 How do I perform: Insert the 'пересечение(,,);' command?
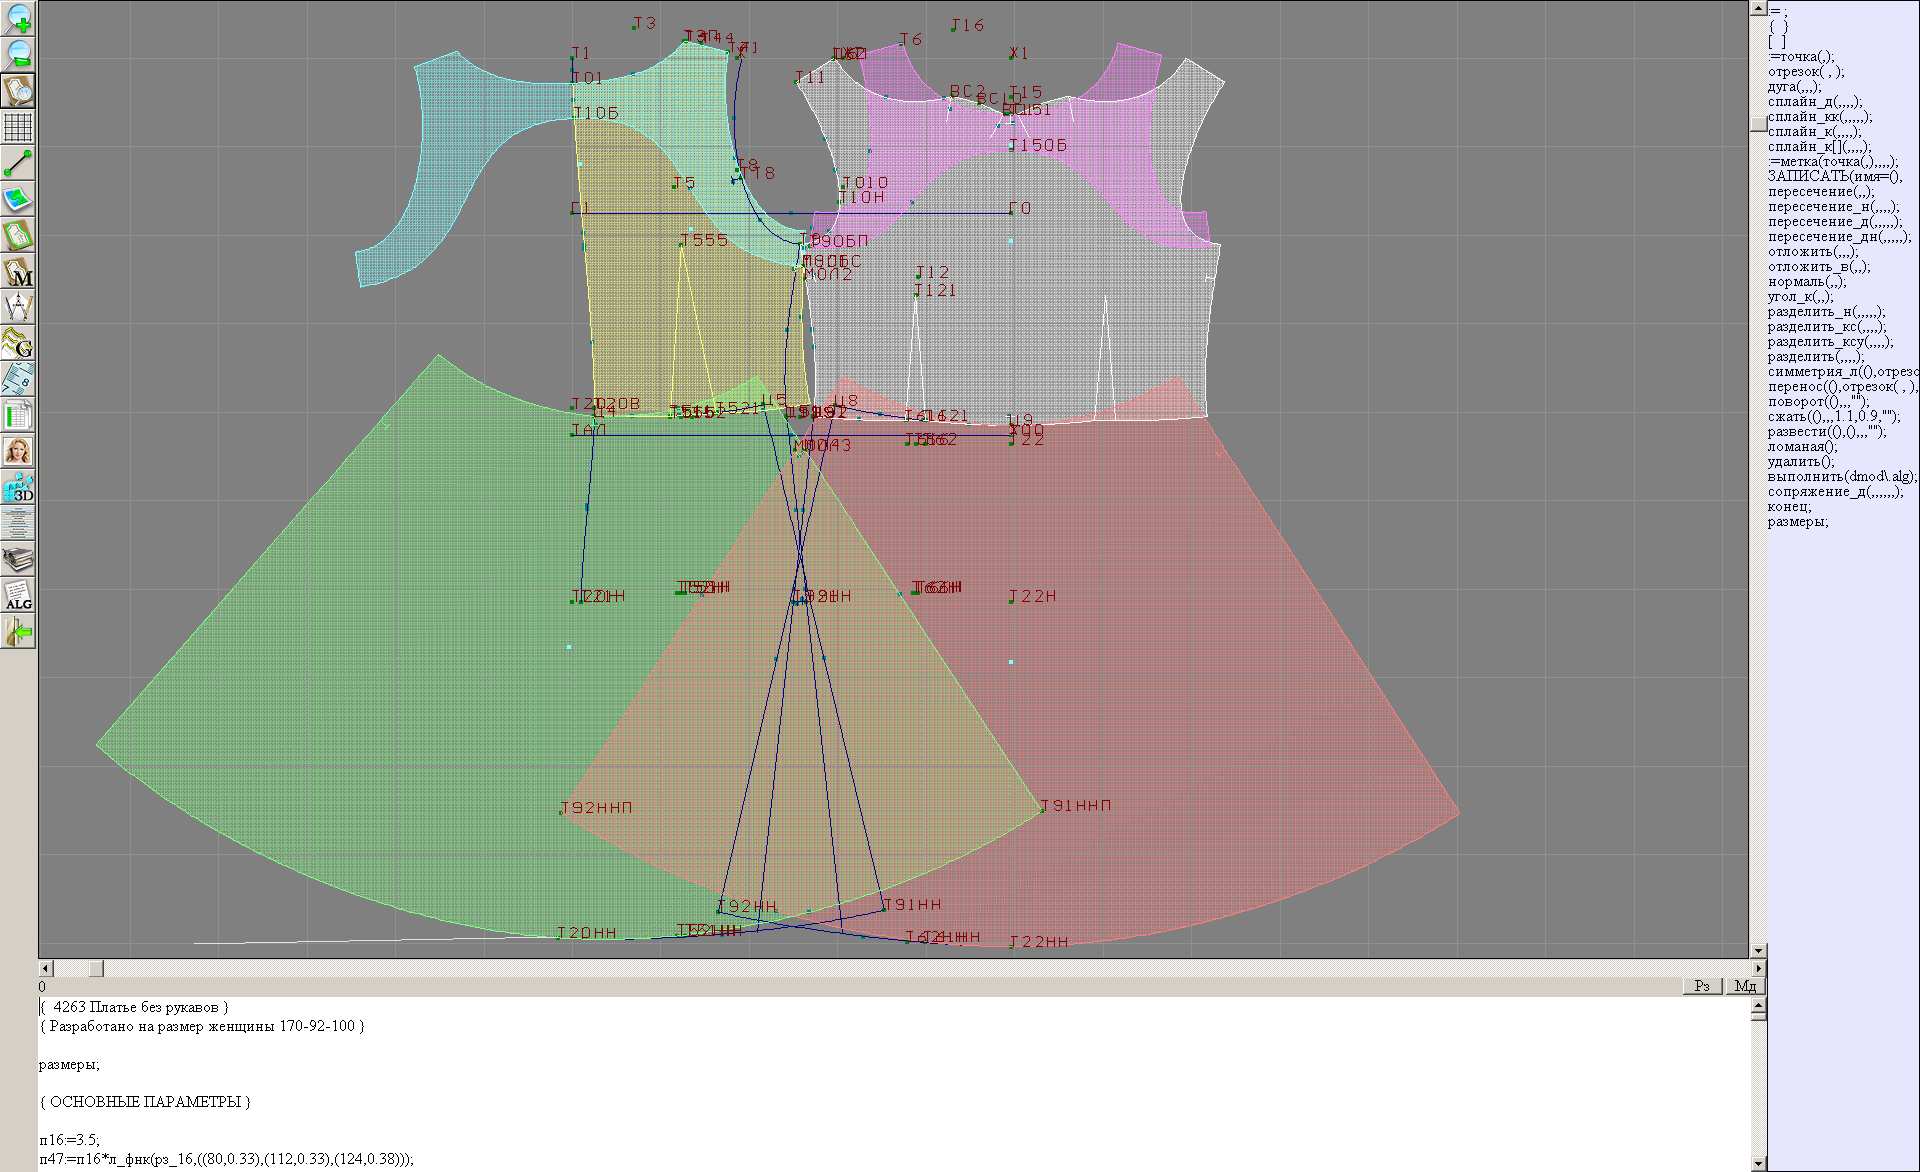tap(1820, 192)
